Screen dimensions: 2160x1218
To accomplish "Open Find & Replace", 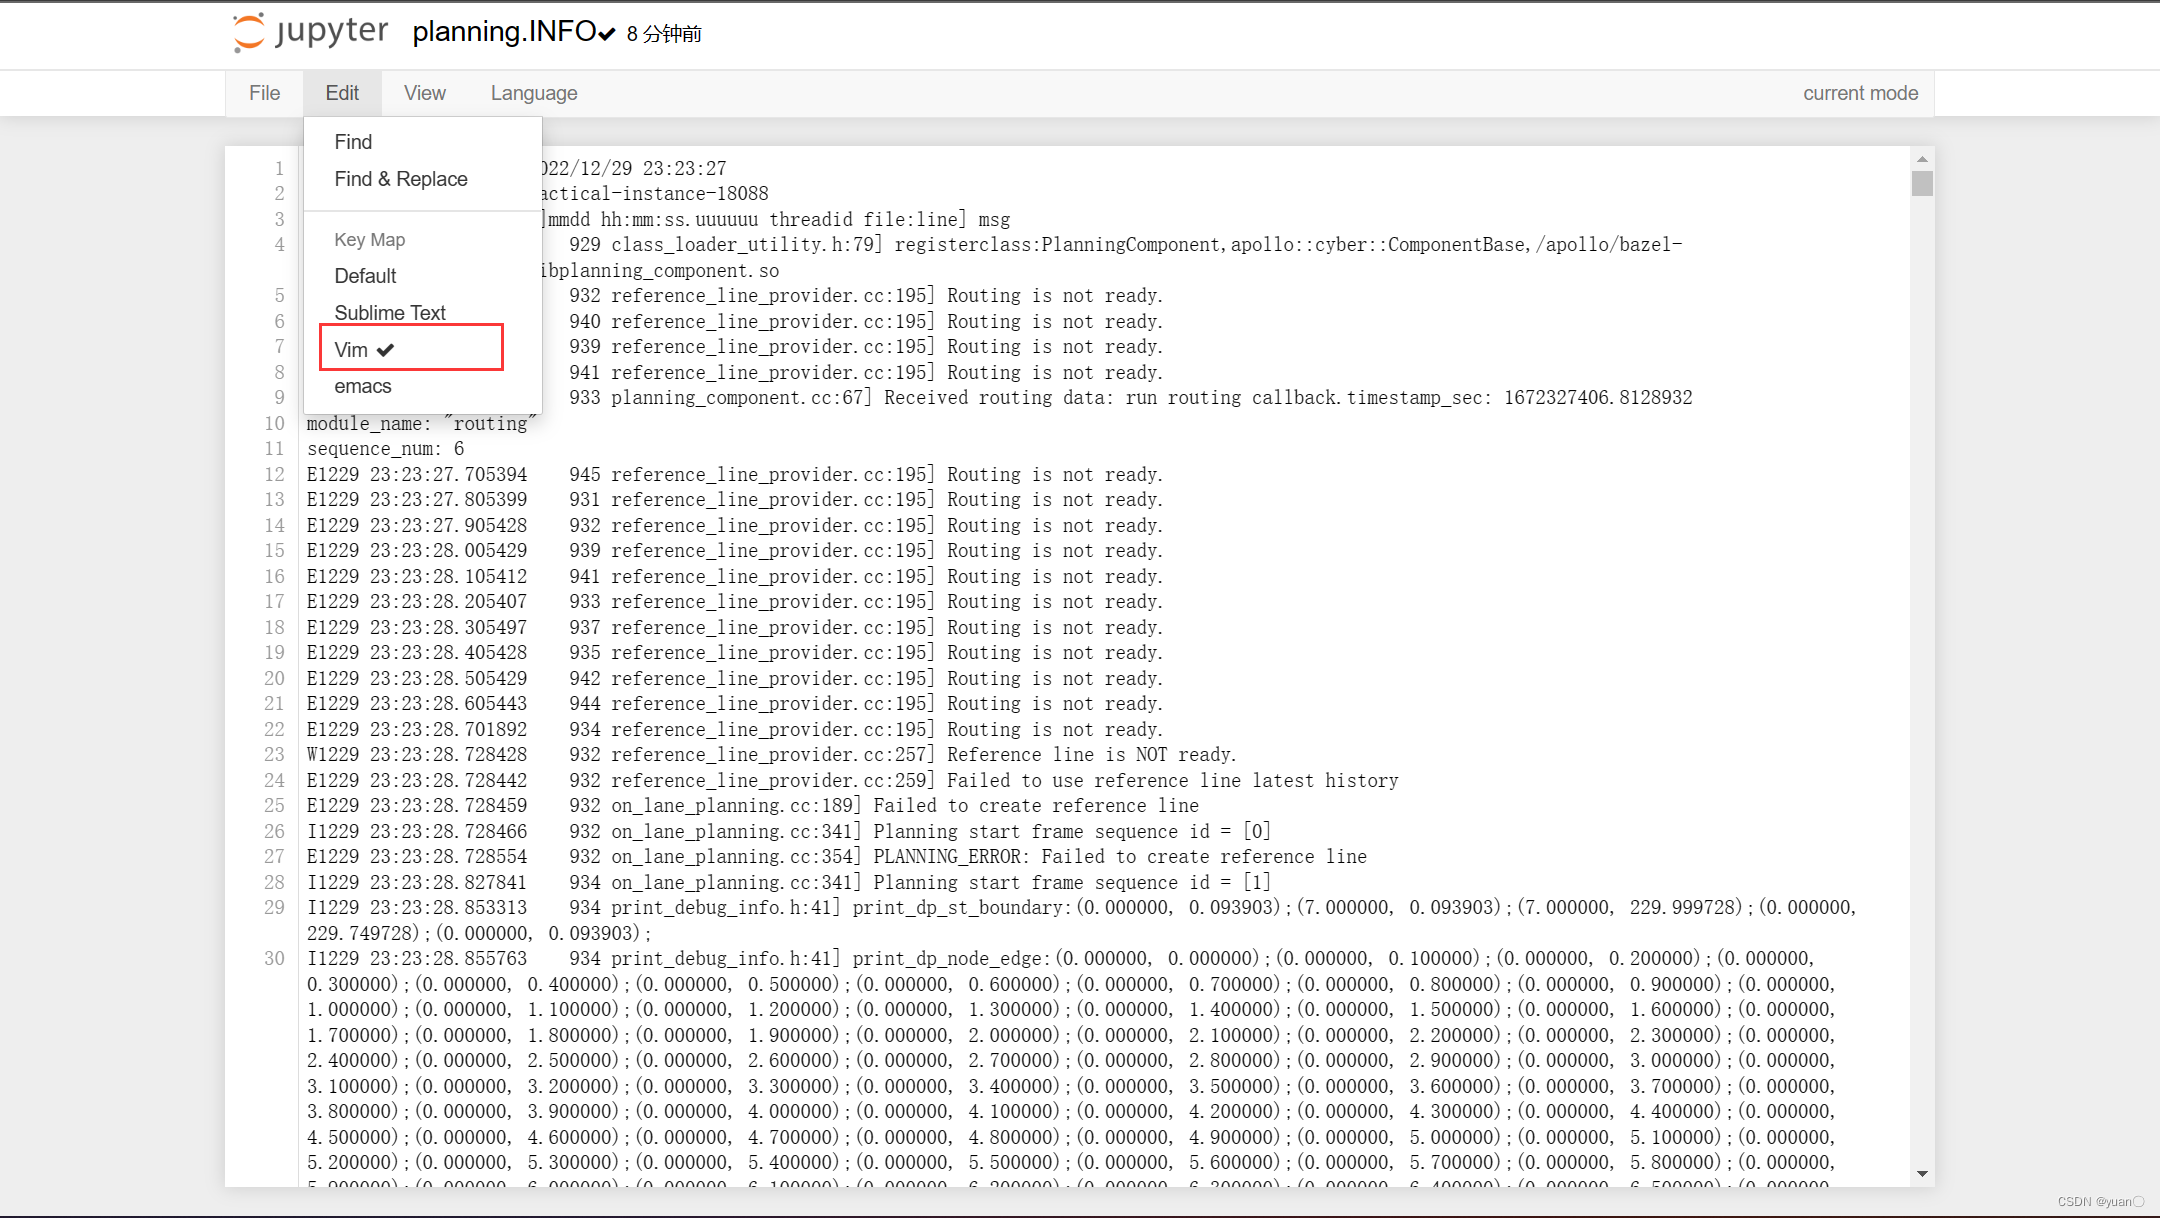I will coord(401,179).
